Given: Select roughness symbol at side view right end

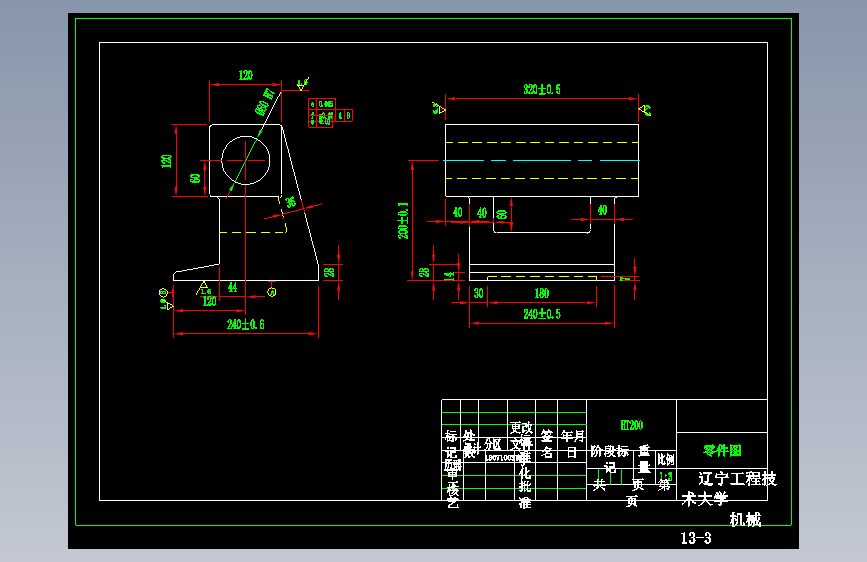Looking at the screenshot, I should pos(645,110).
